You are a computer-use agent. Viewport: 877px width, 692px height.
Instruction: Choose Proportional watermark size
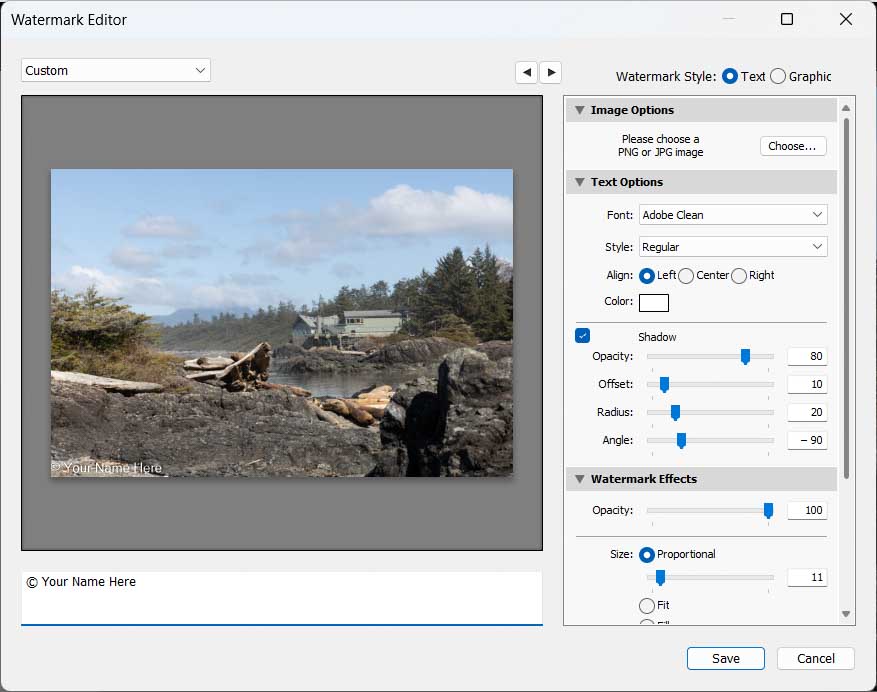tap(647, 555)
